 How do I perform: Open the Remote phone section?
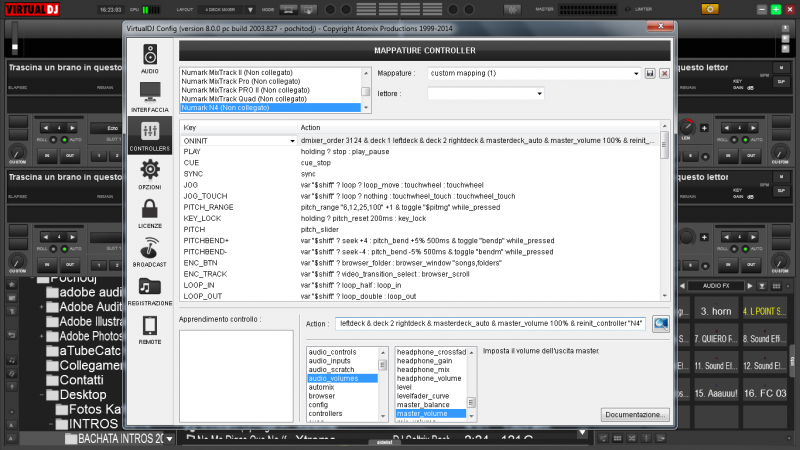click(x=149, y=329)
